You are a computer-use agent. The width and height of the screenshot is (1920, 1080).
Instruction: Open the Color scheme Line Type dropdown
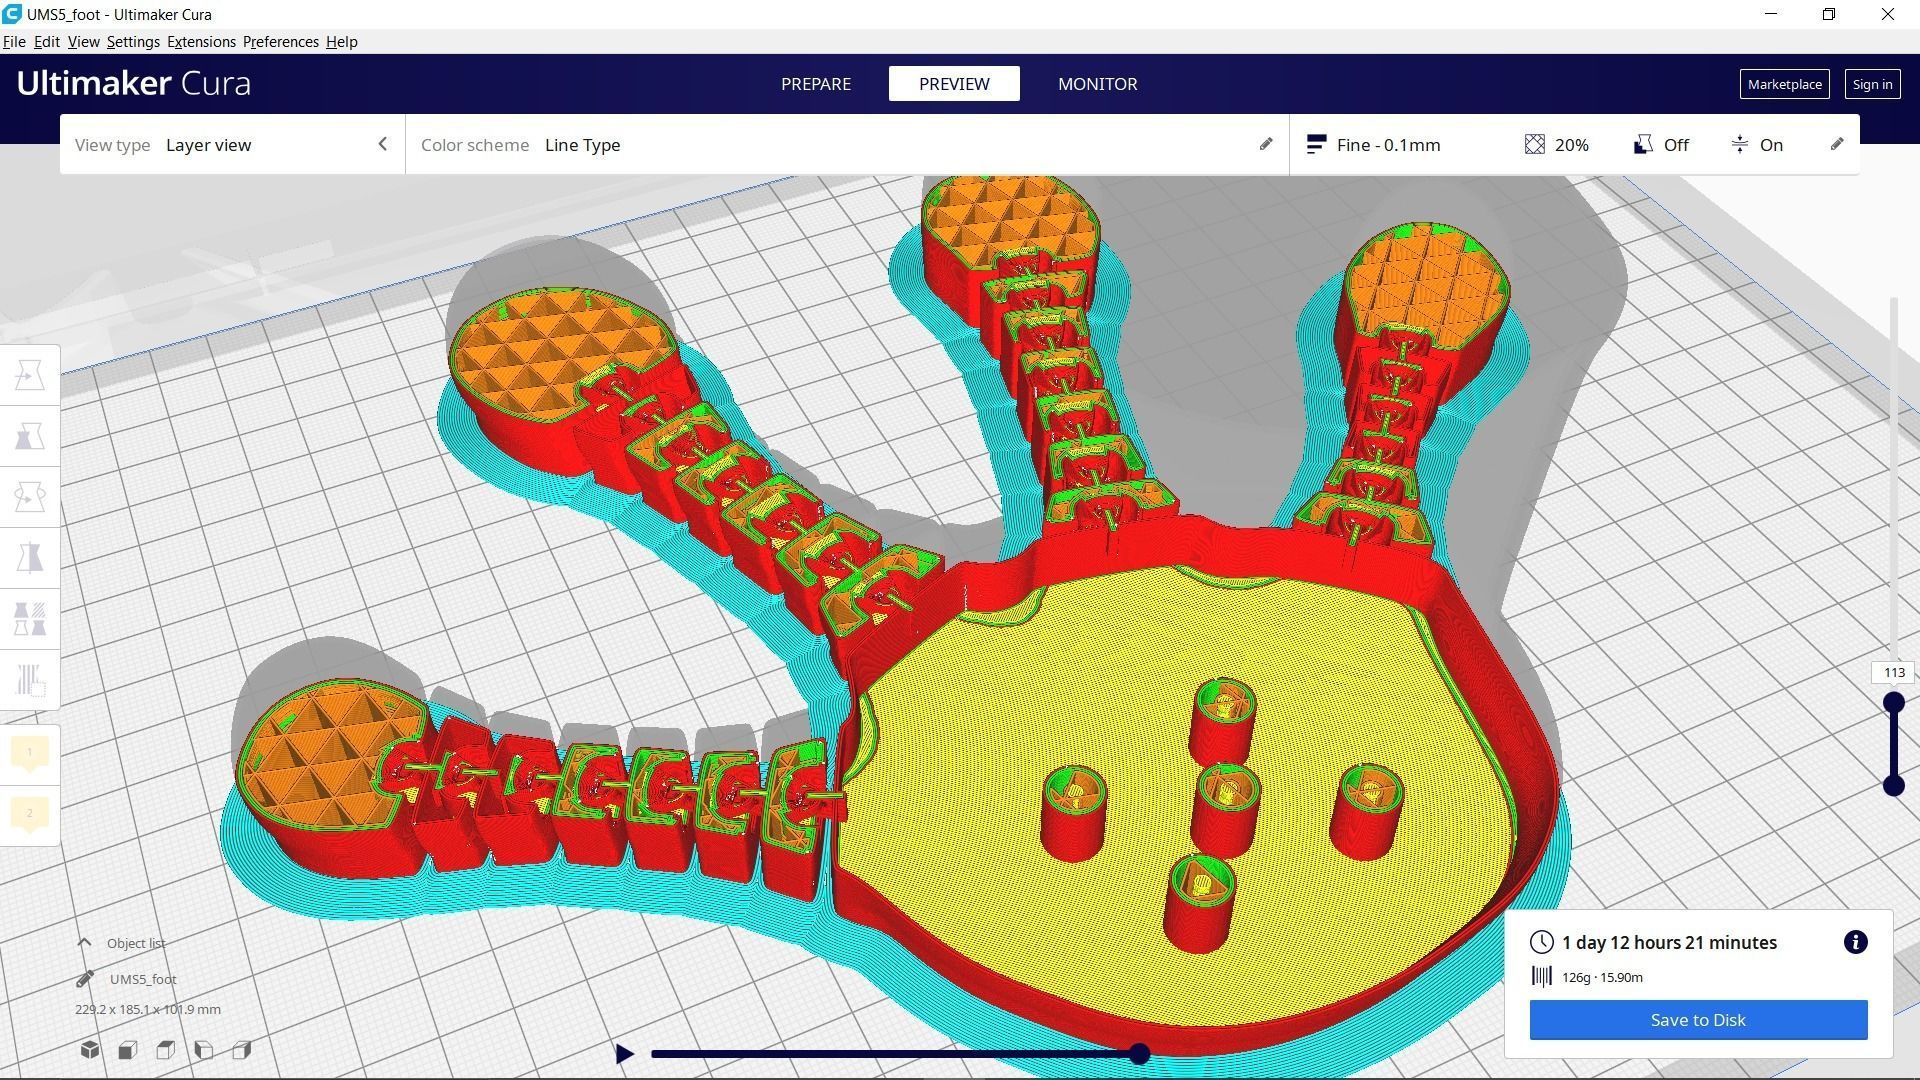coord(846,145)
